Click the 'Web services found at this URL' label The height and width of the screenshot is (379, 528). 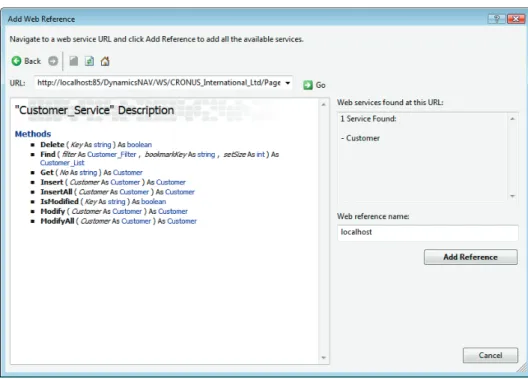coord(390,102)
